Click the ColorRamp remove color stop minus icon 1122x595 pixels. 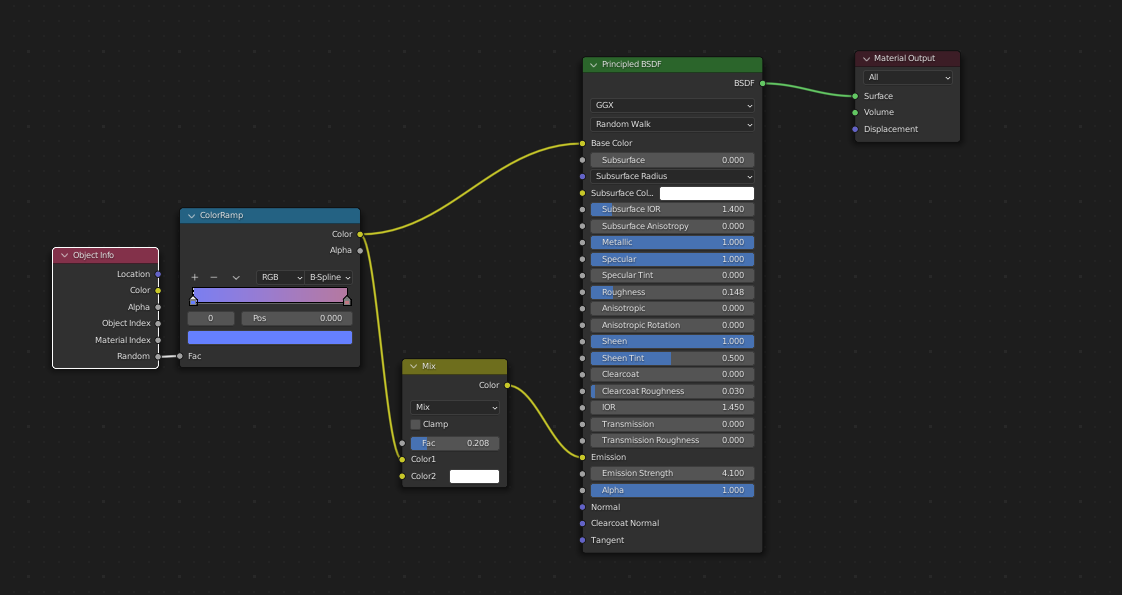(x=214, y=277)
